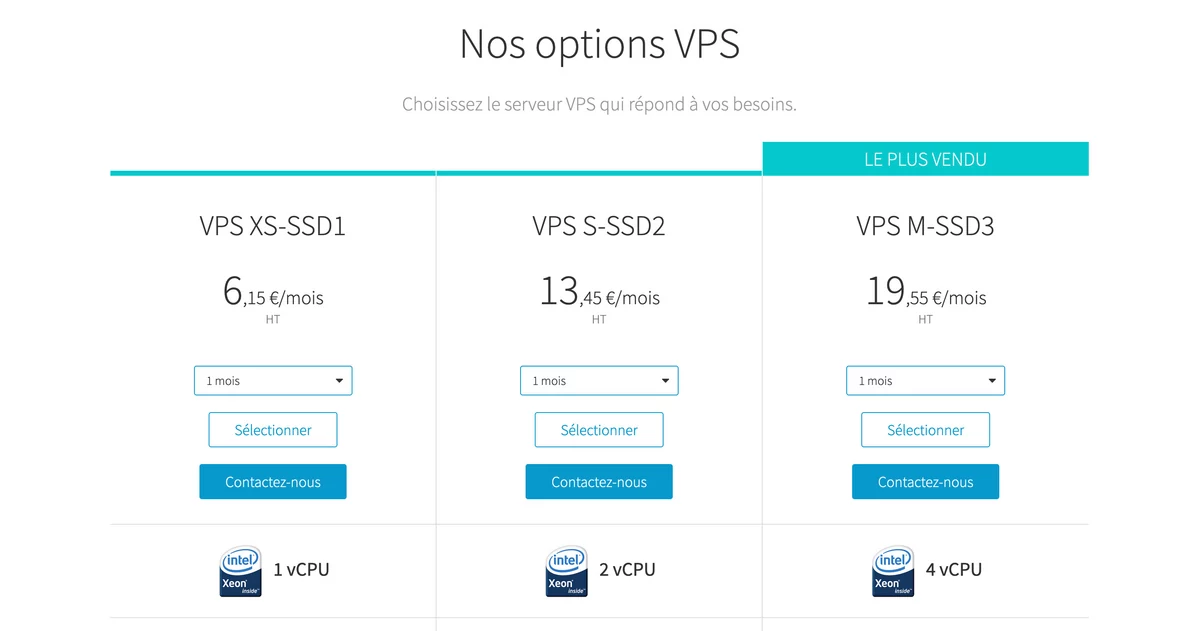Viewport: 1200px width, 631px height.
Task: Click Intel Xeon icon beside 1 vCPU
Action: coord(240,571)
